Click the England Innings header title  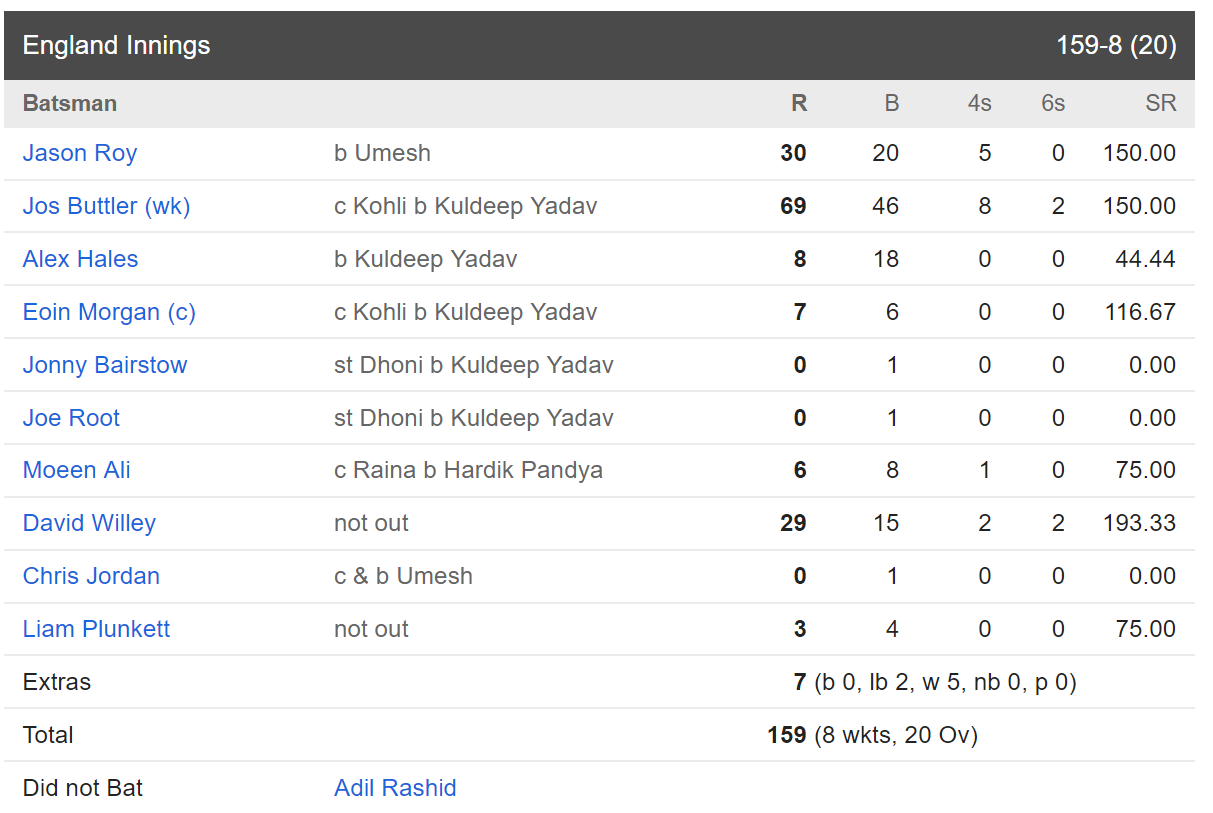116,45
